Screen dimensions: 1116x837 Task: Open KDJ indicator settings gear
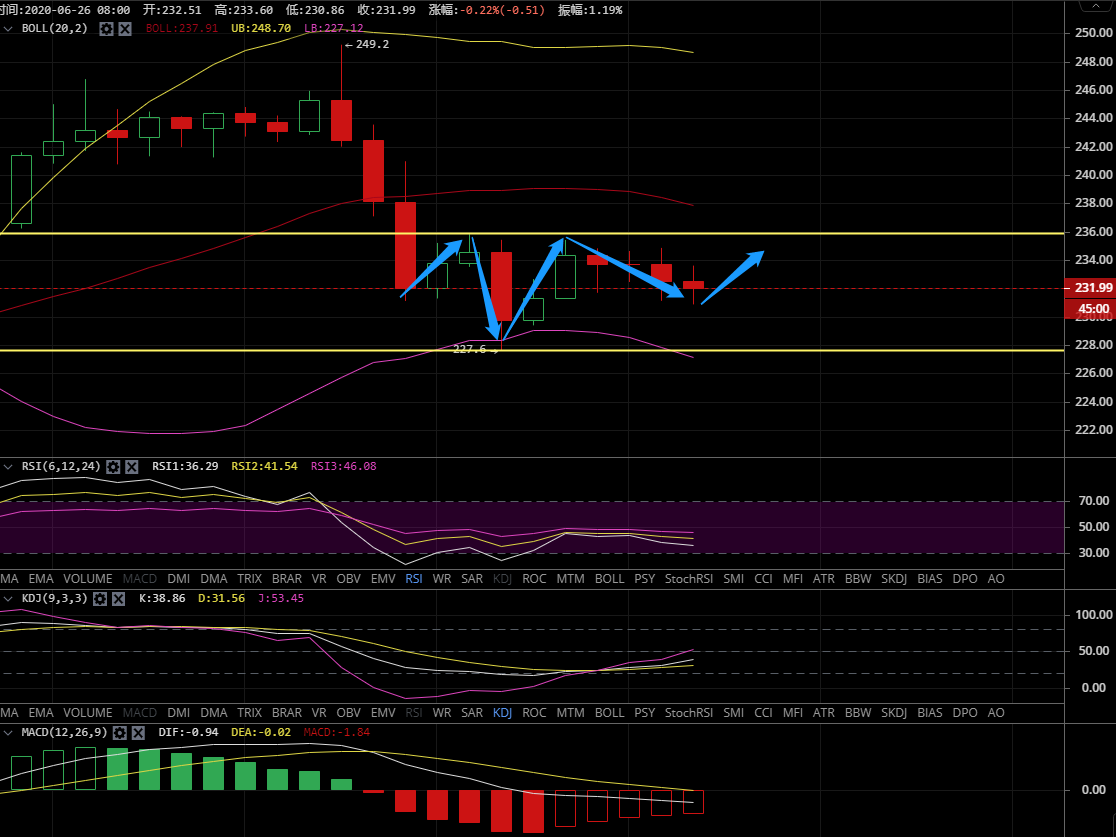tap(100, 598)
